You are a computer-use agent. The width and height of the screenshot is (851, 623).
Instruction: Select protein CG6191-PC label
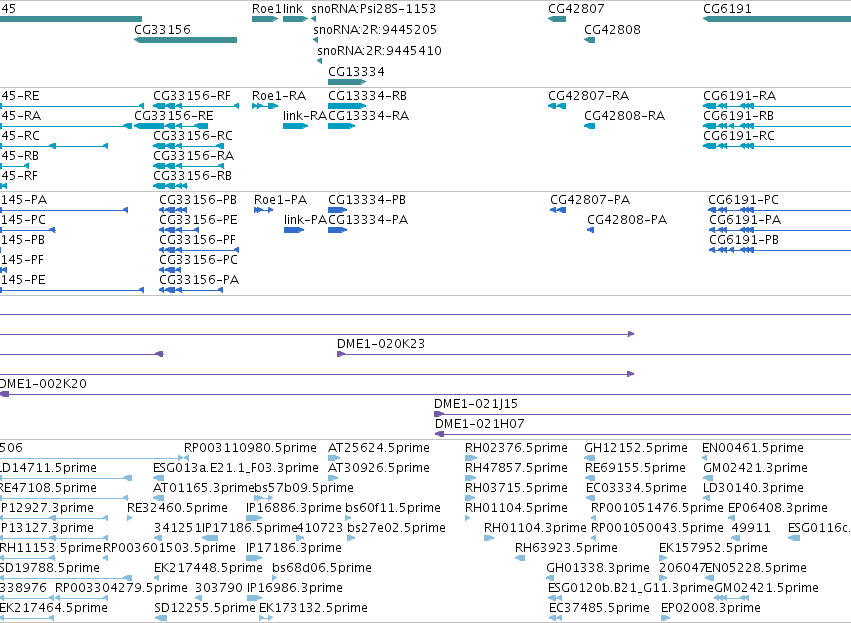[x=744, y=200]
